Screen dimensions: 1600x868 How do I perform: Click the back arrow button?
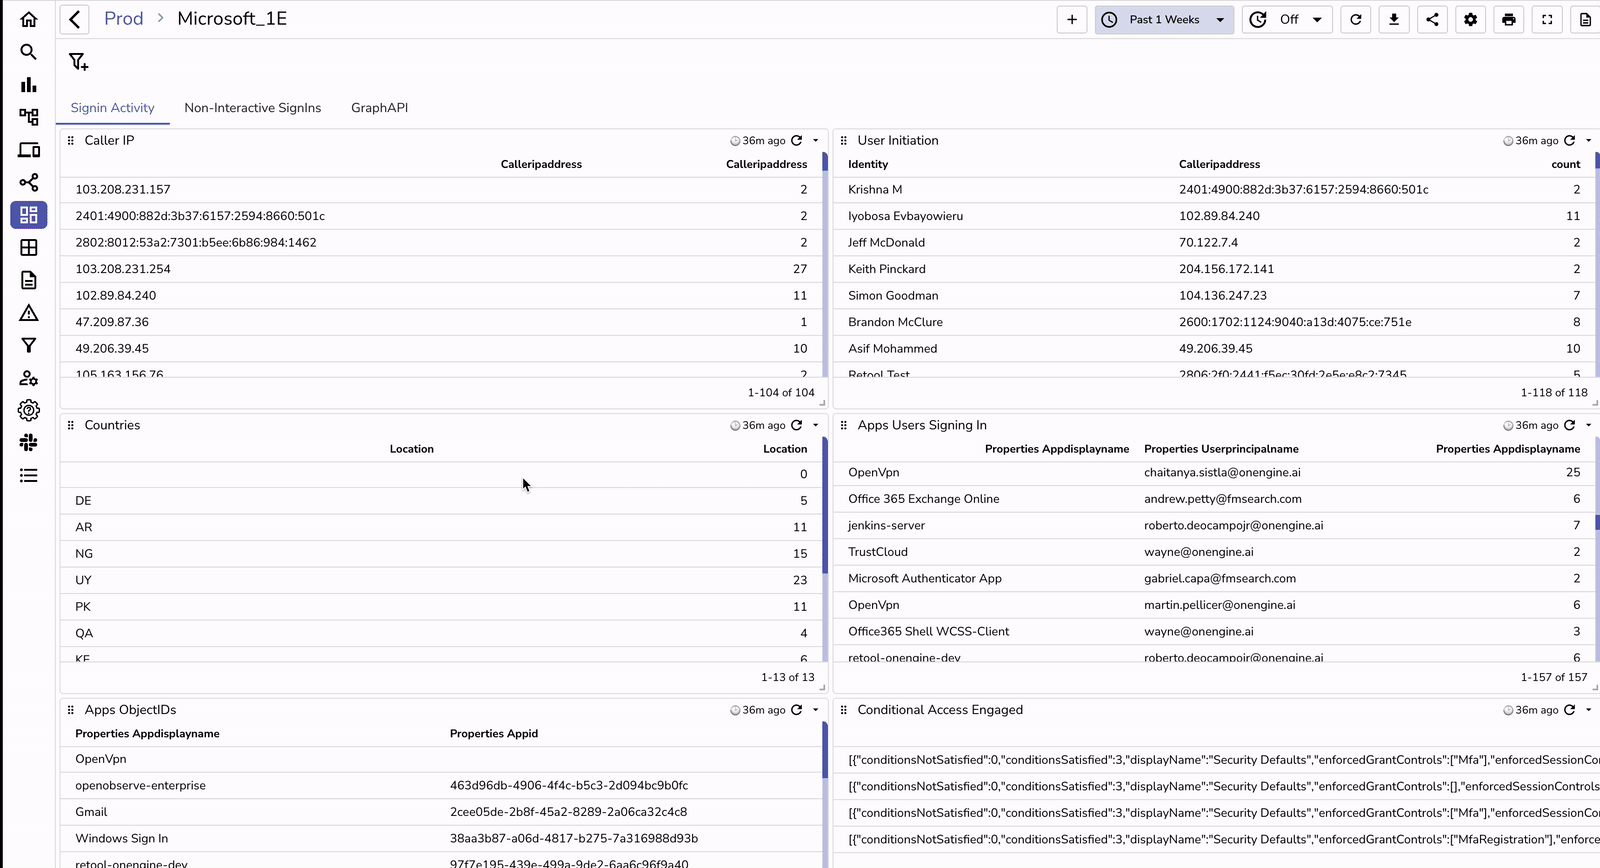pyautogui.click(x=75, y=19)
